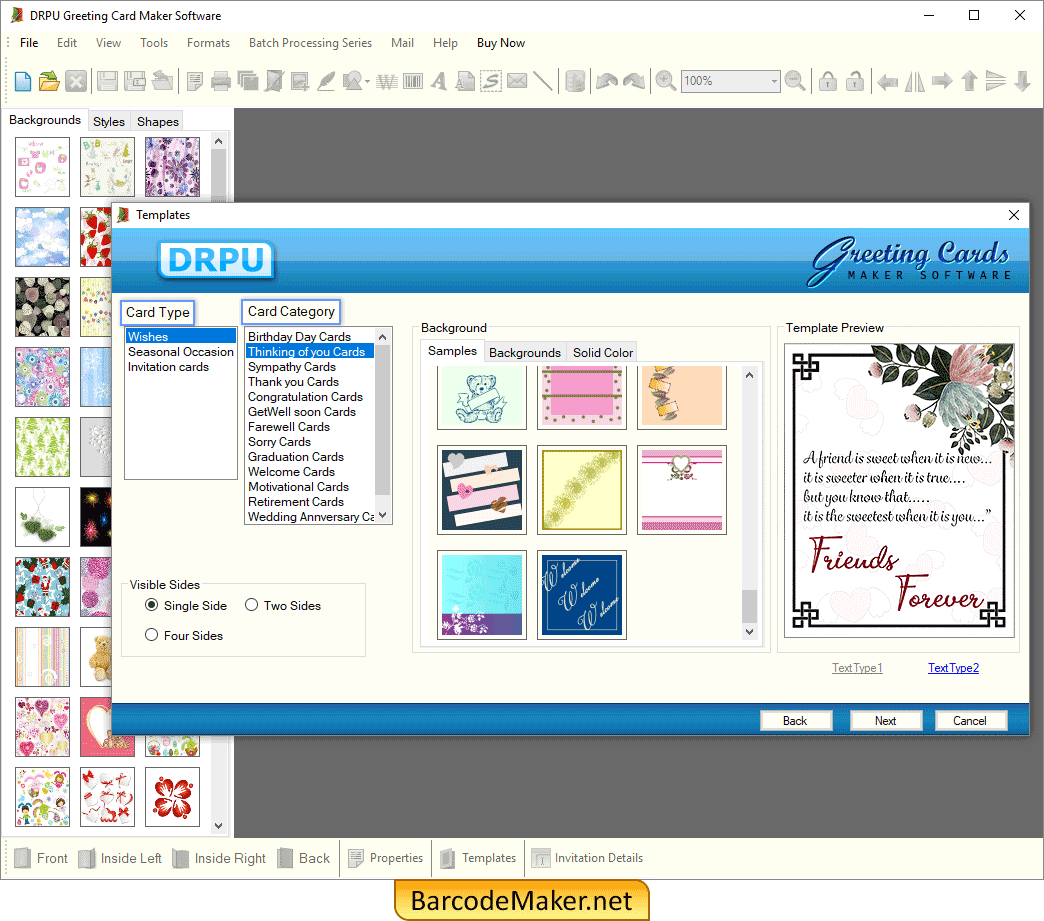The width and height of the screenshot is (1044, 921).
Task: Click the move right arrow icon
Action: [942, 81]
